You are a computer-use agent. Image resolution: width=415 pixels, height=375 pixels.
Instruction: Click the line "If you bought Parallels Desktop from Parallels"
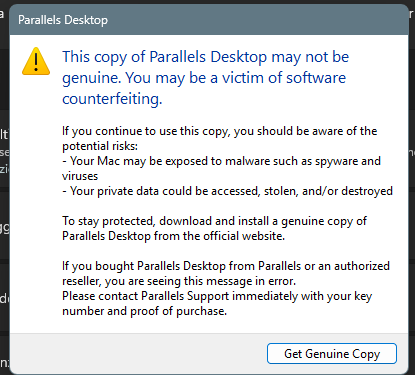click(226, 266)
